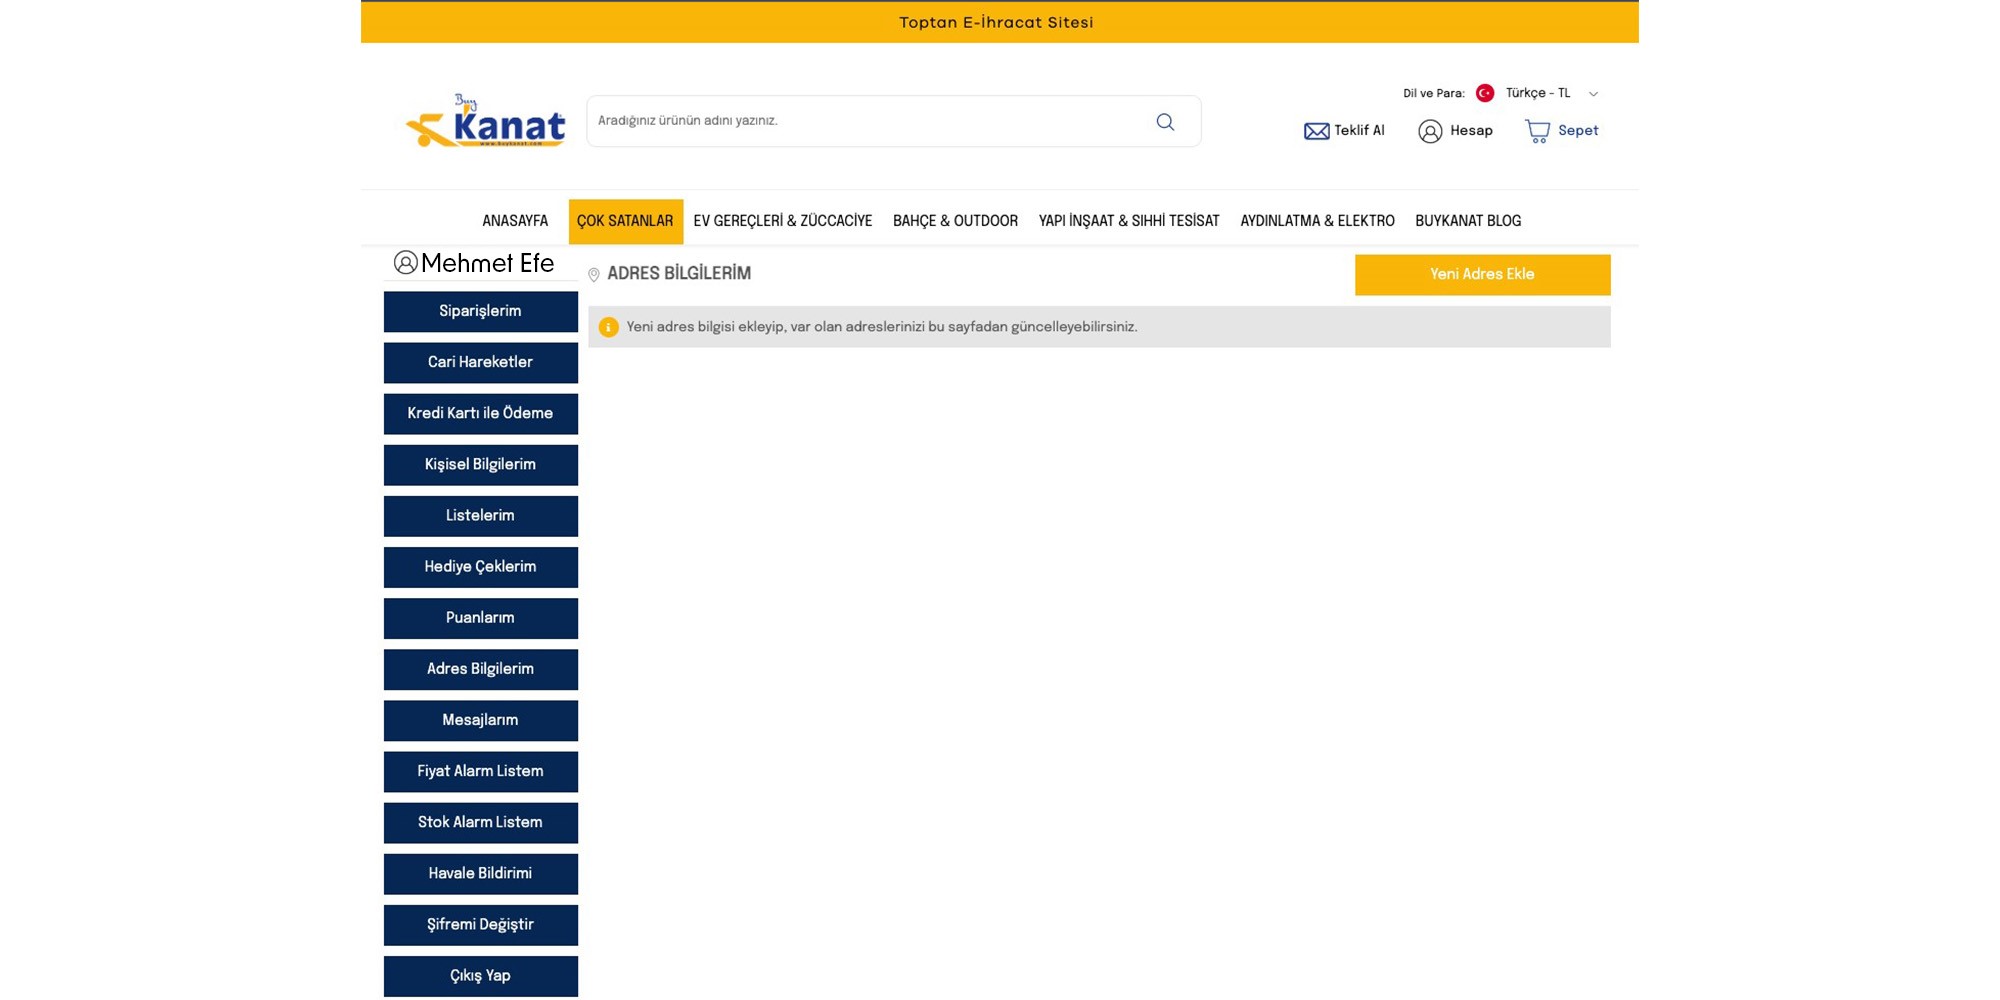Screen dimensions: 2000x1000
Task: Open Hediye Çeklerim from the sidebar
Action: pos(480,567)
